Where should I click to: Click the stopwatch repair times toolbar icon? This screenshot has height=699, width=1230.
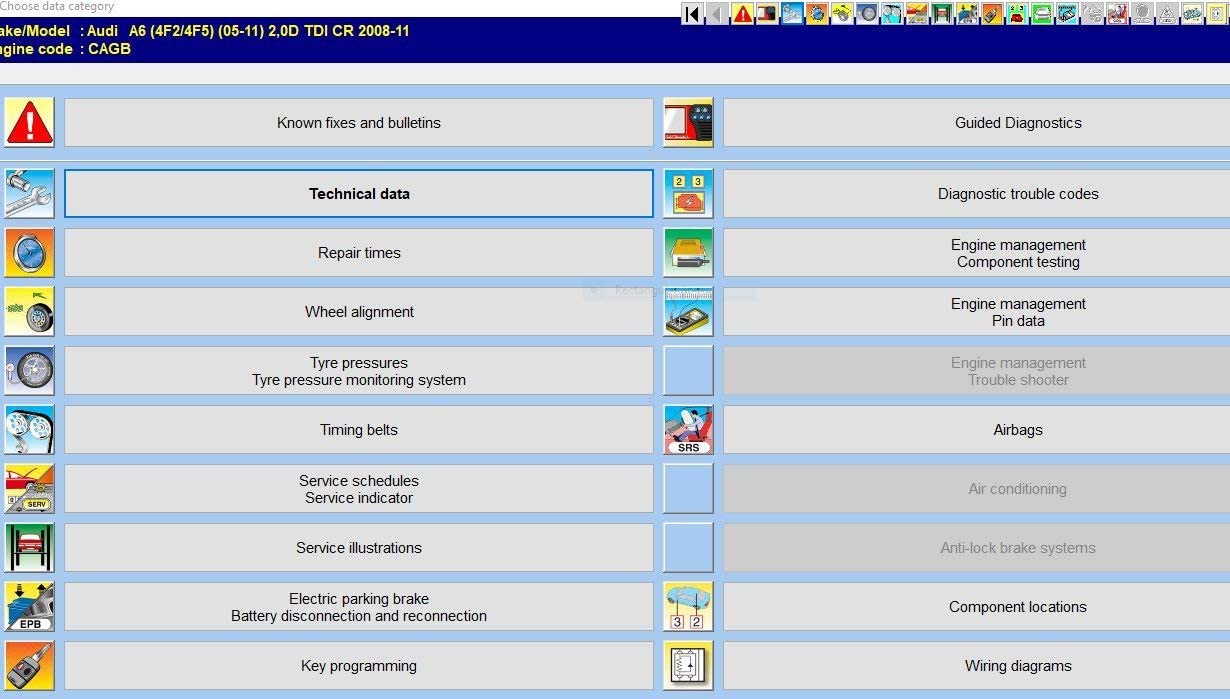pyautogui.click(x=816, y=14)
